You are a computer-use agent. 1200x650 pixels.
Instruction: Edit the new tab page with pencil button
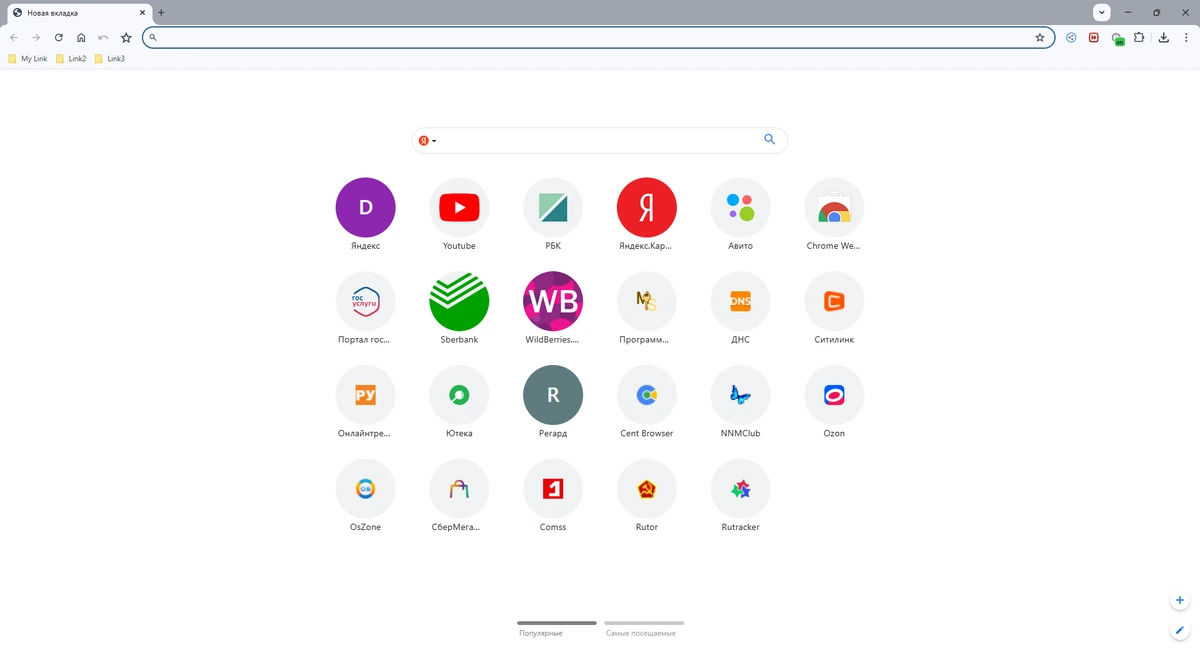click(1180, 631)
